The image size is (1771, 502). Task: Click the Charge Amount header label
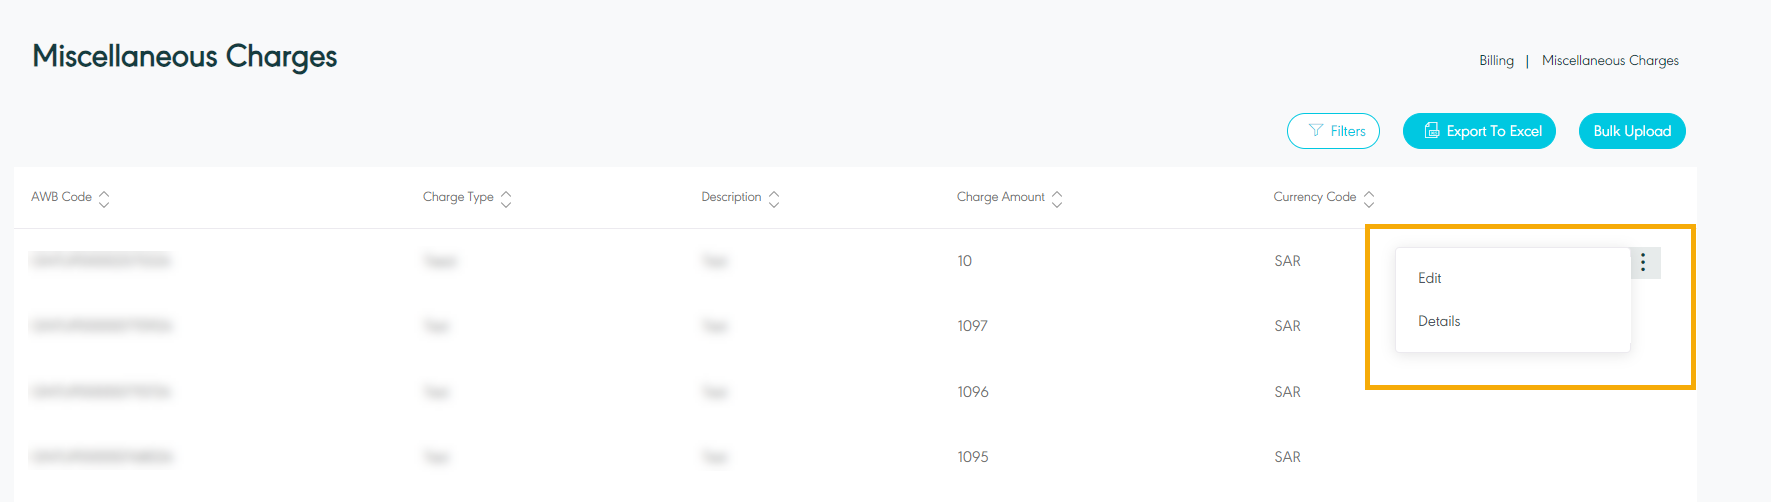click(x=1000, y=197)
